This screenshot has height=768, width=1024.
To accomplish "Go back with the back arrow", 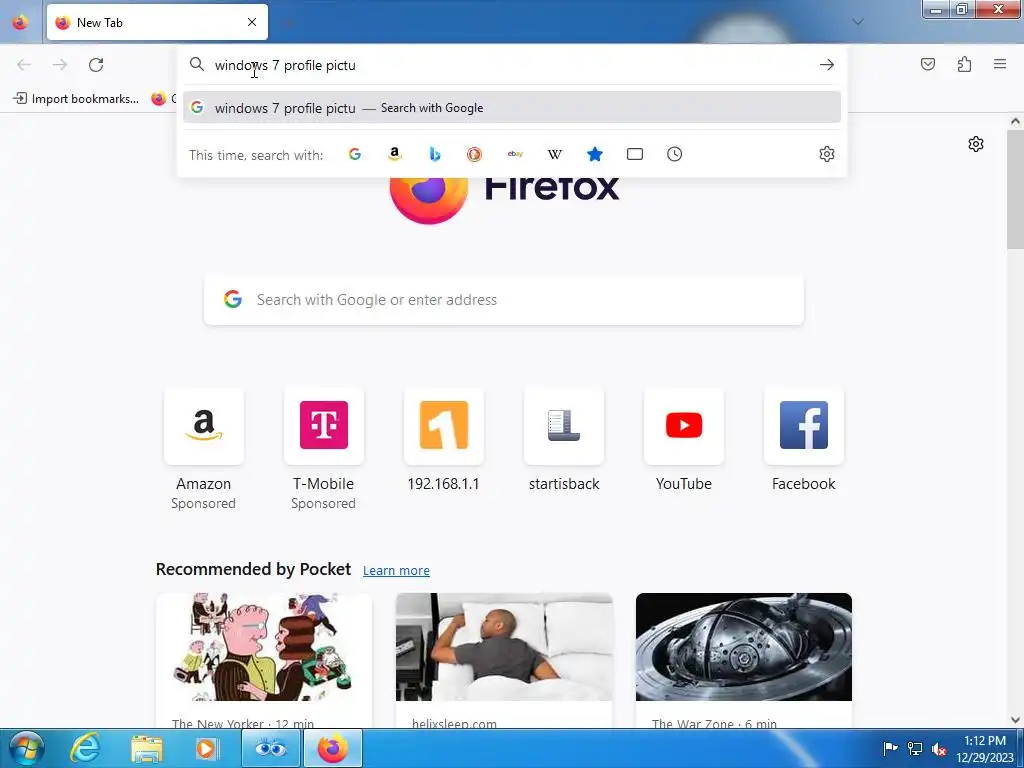I will tap(24, 65).
